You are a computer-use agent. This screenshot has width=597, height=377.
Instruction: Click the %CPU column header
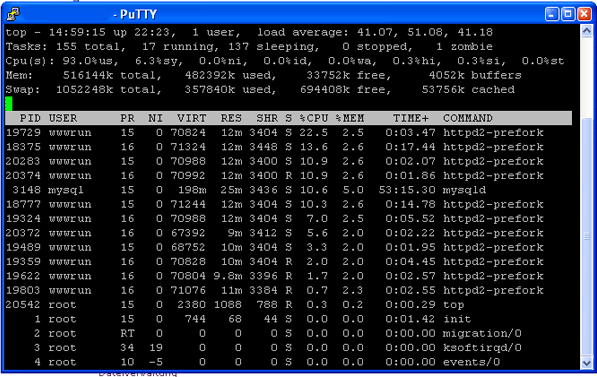coord(314,118)
